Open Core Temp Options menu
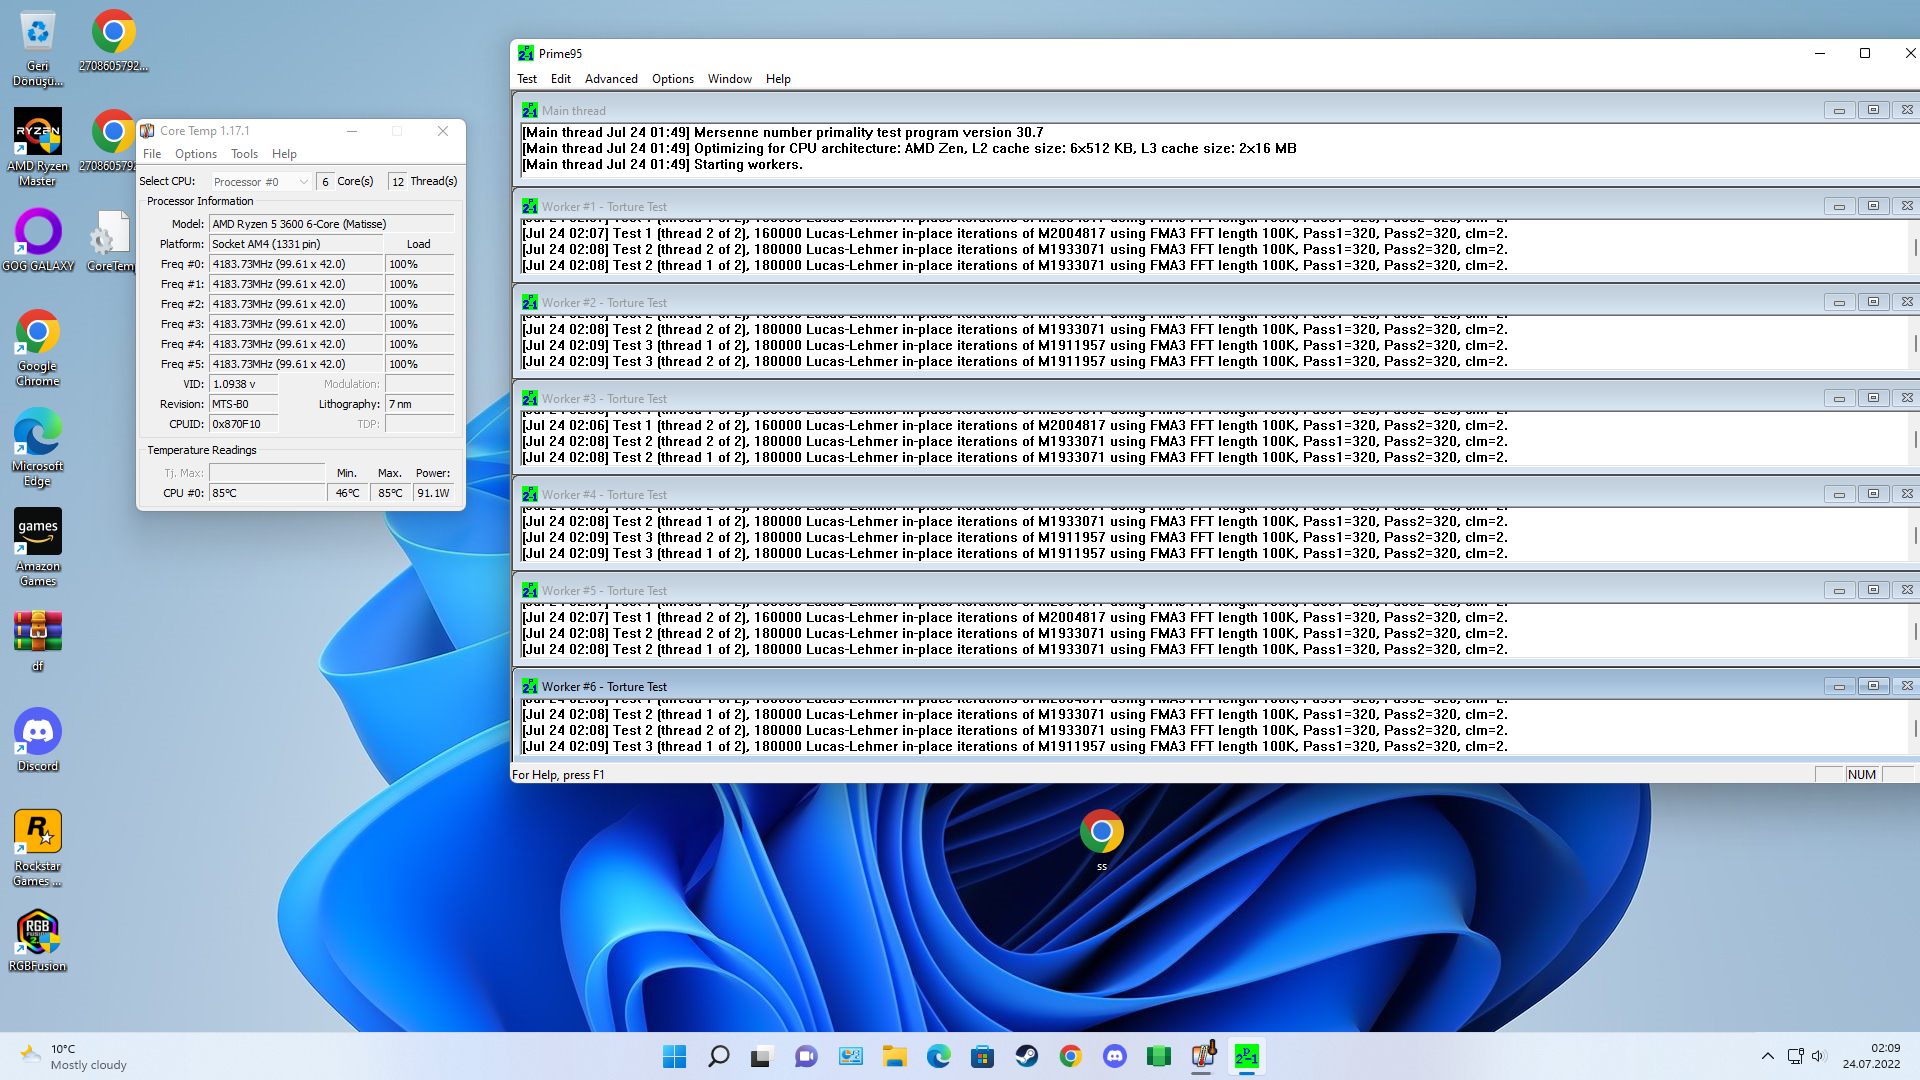Screen dimensions: 1920x1080 [196, 154]
